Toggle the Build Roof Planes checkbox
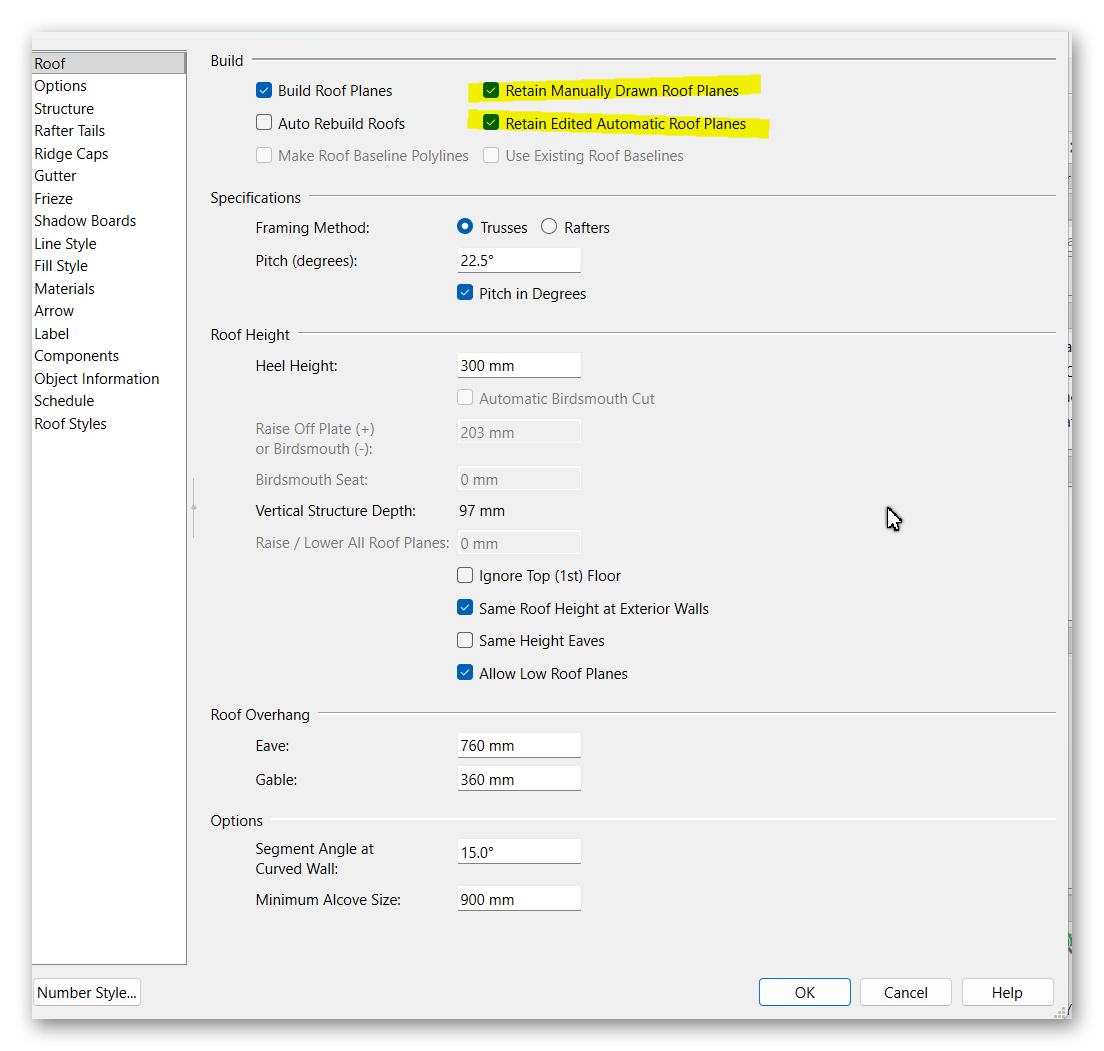This screenshot has height=1051, width=1104. pyautogui.click(x=264, y=91)
